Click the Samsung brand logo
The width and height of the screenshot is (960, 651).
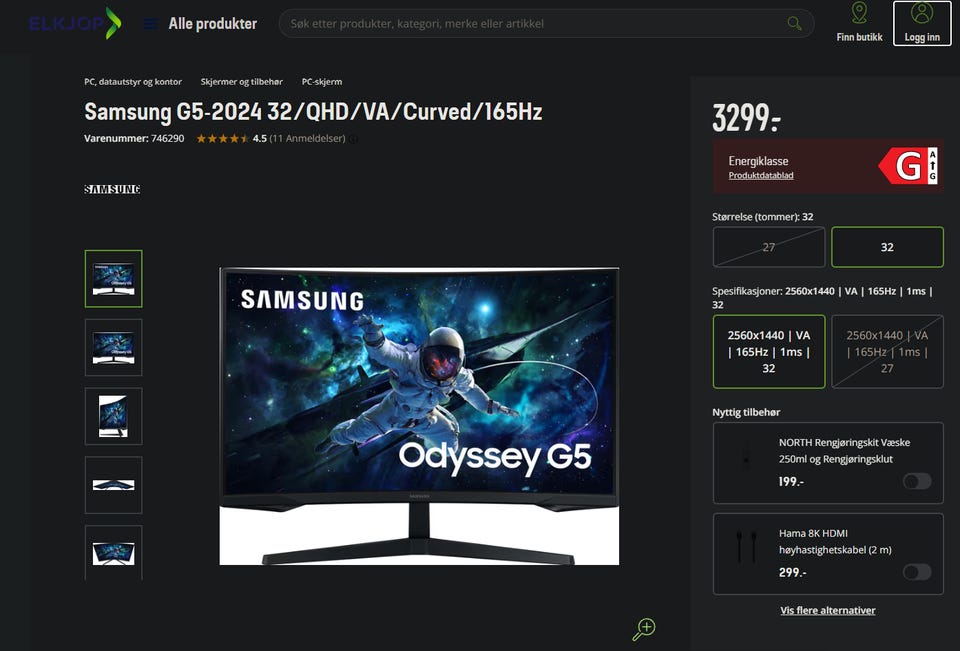(112, 189)
